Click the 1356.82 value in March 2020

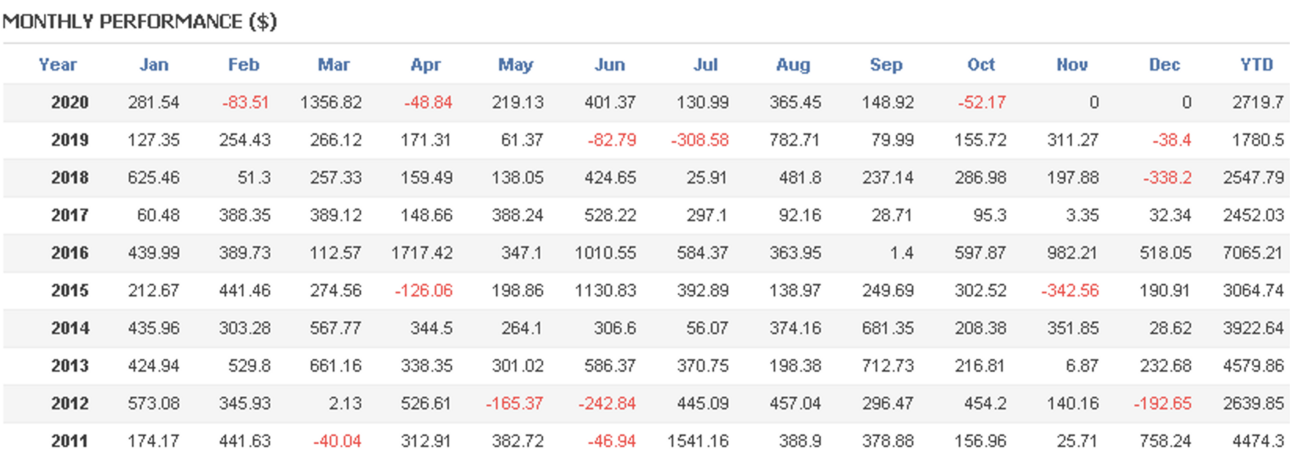pyautogui.click(x=332, y=102)
